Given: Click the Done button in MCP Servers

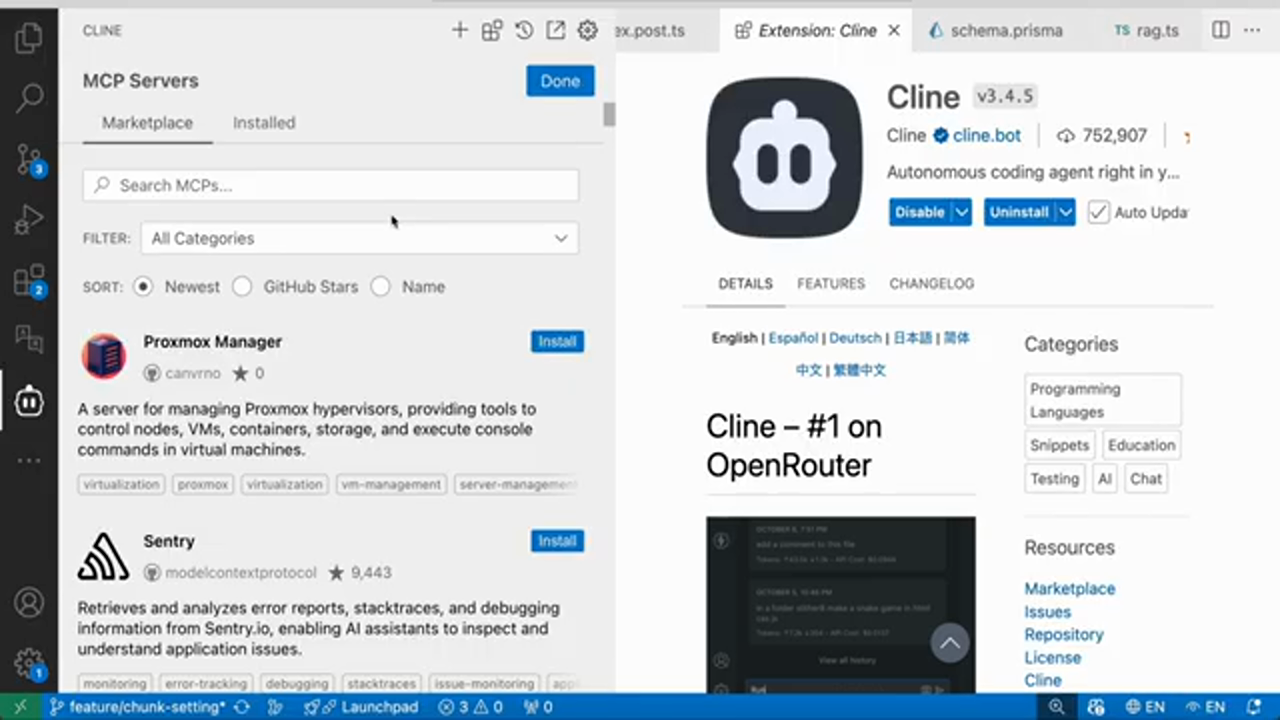Looking at the screenshot, I should tap(560, 81).
